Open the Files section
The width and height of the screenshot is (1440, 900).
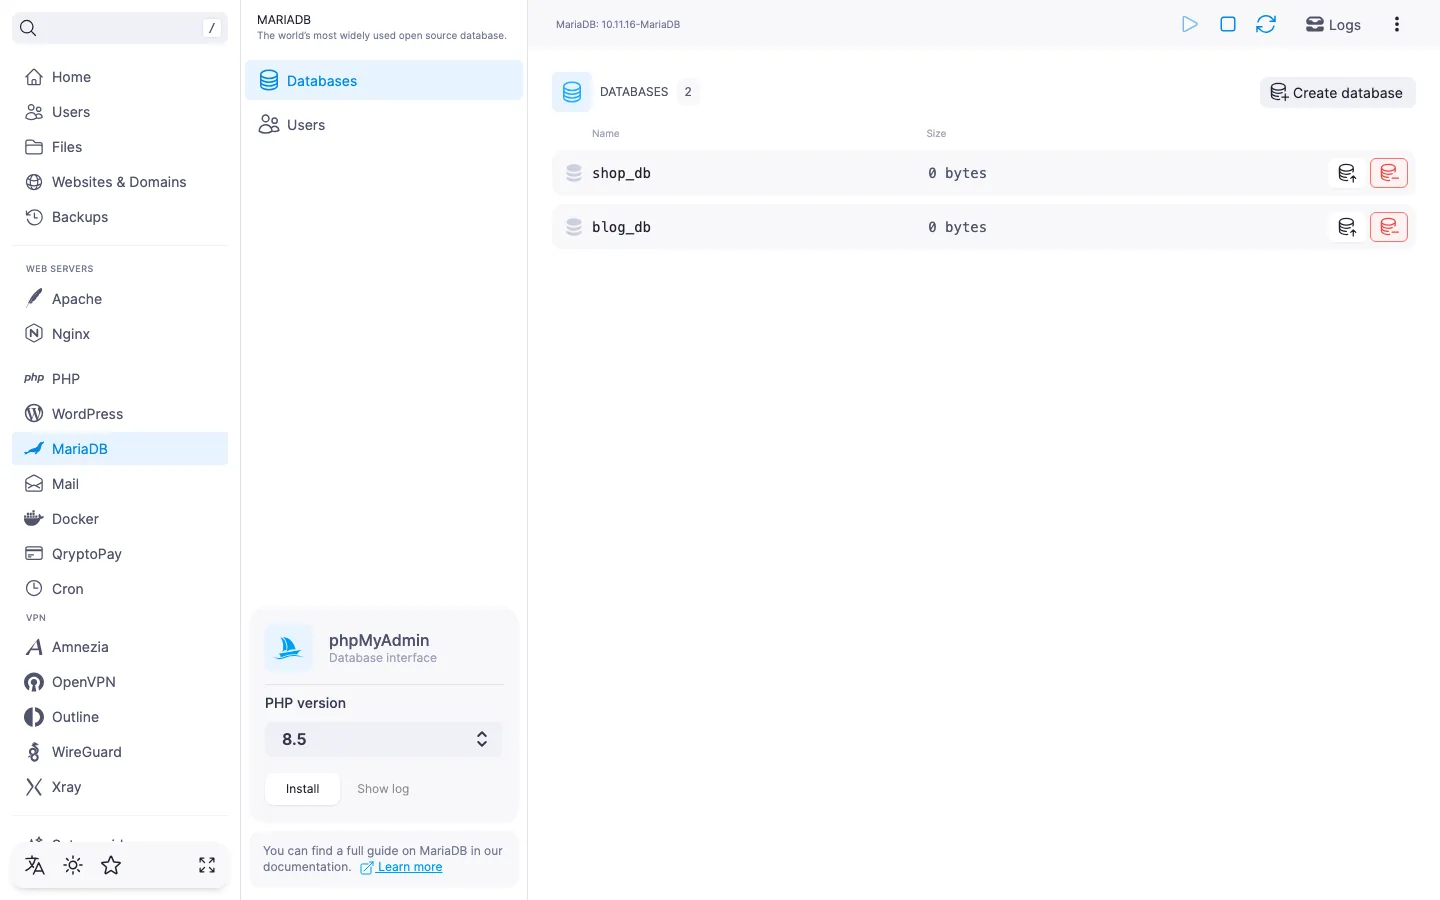(x=120, y=147)
